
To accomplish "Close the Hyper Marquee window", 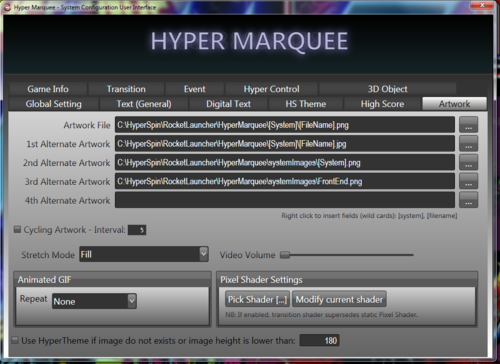I will click(482, 5).
